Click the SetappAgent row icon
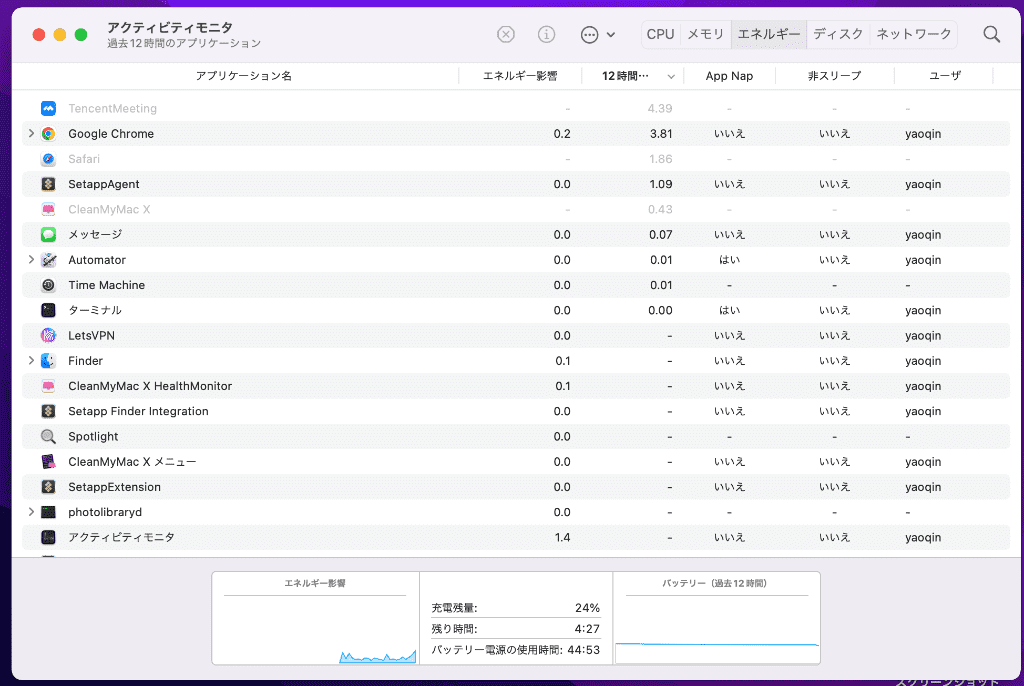This screenshot has height=686, width=1024. [x=48, y=184]
